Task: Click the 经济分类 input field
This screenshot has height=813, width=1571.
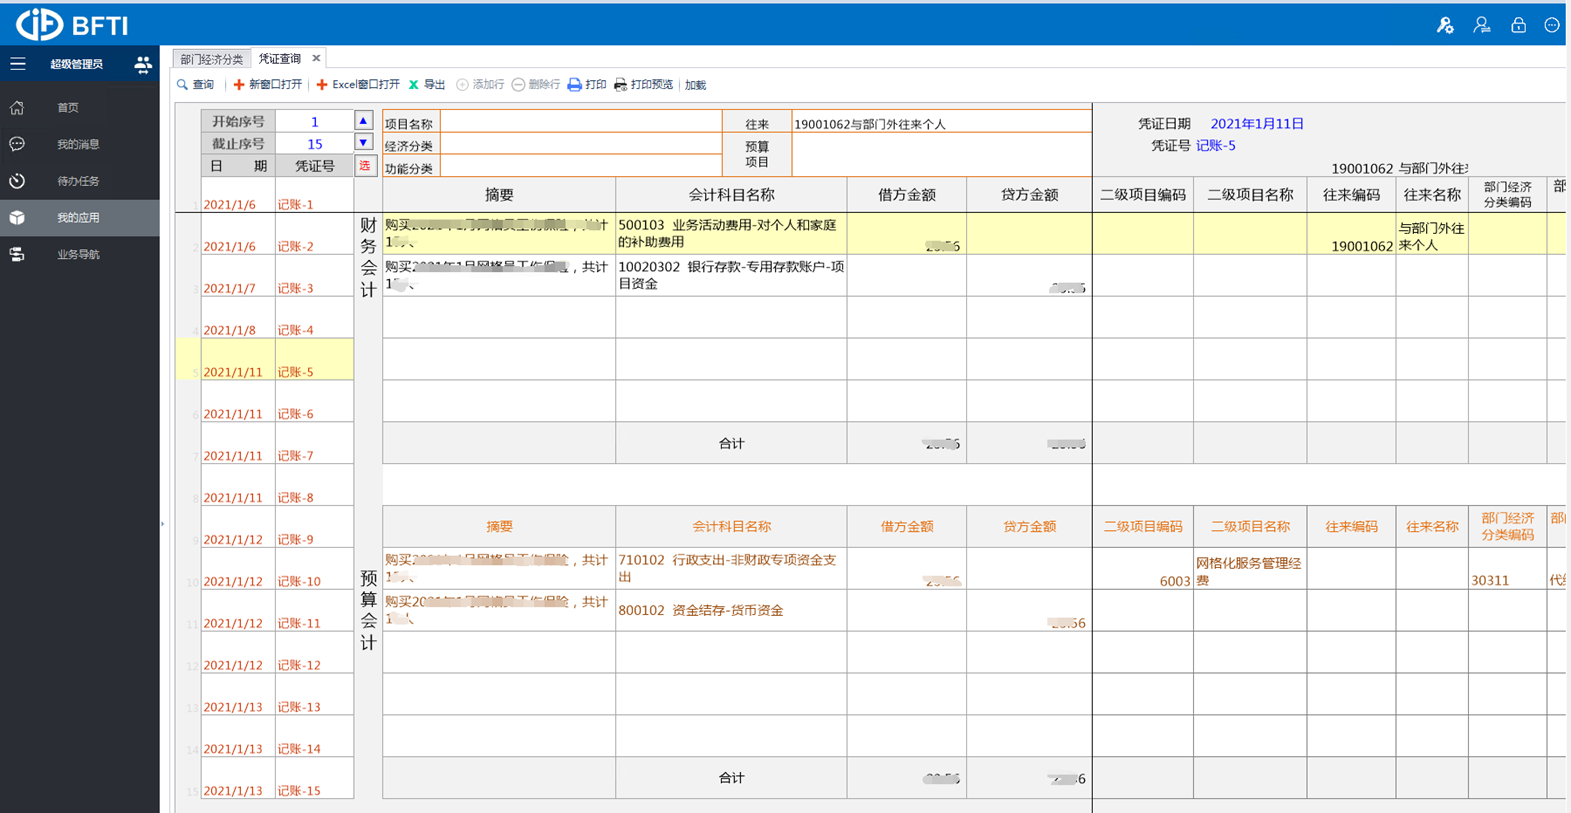Action: (580, 145)
